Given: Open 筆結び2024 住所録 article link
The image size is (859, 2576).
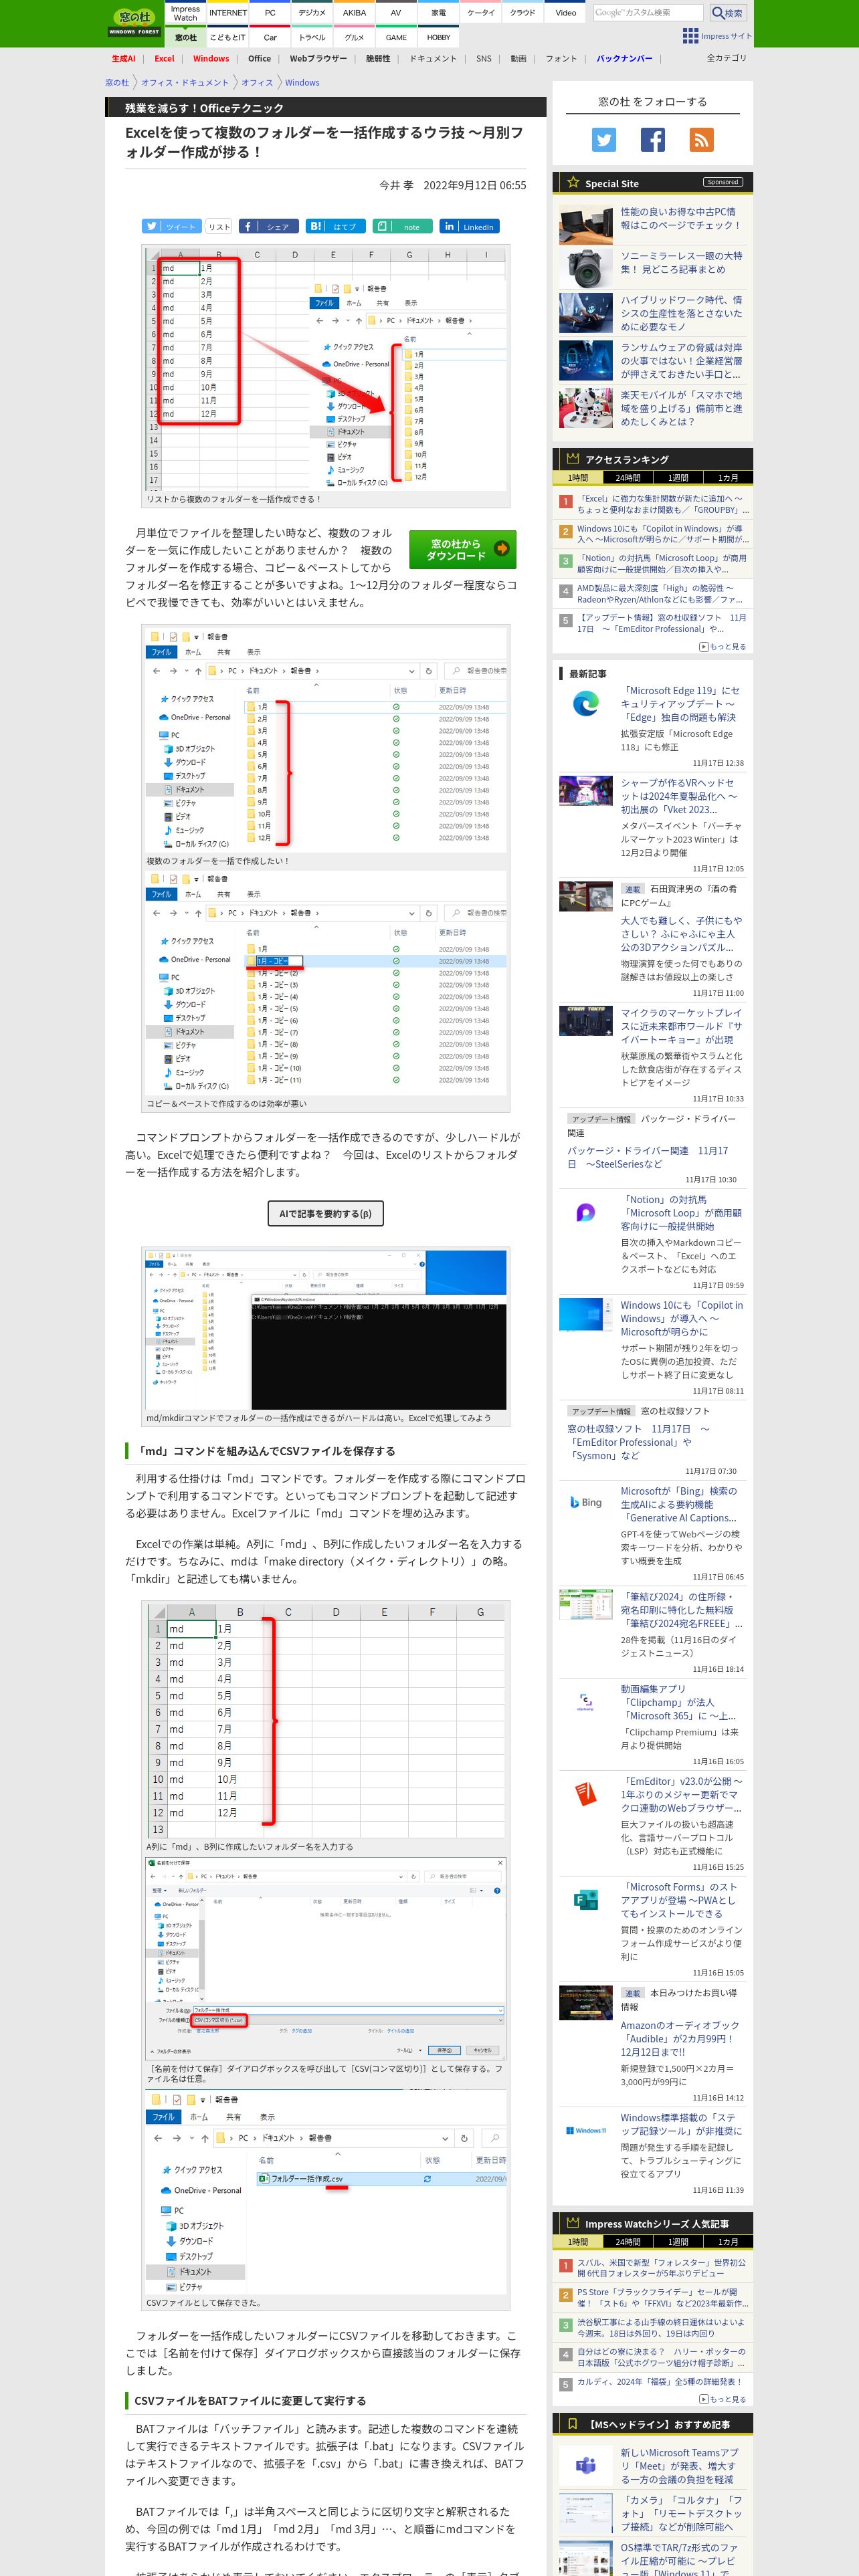Looking at the screenshot, I should pos(681,1610).
